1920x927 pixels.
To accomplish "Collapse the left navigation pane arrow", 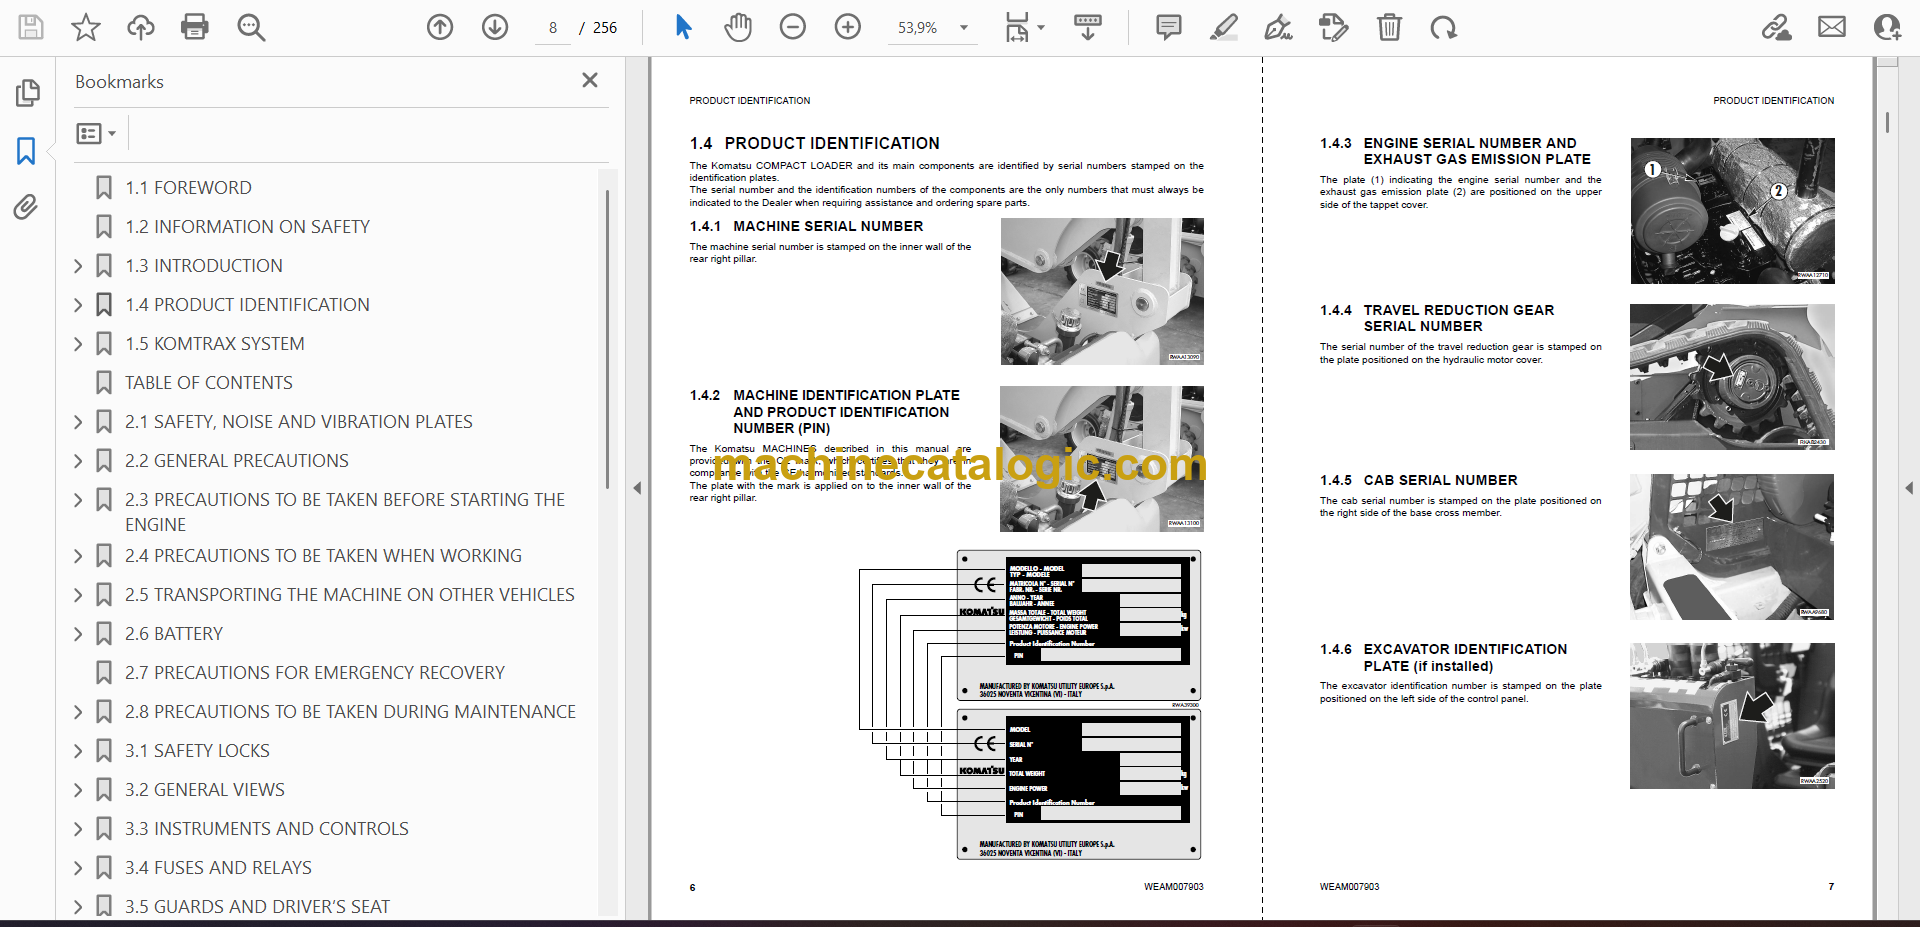I will click(x=637, y=488).
